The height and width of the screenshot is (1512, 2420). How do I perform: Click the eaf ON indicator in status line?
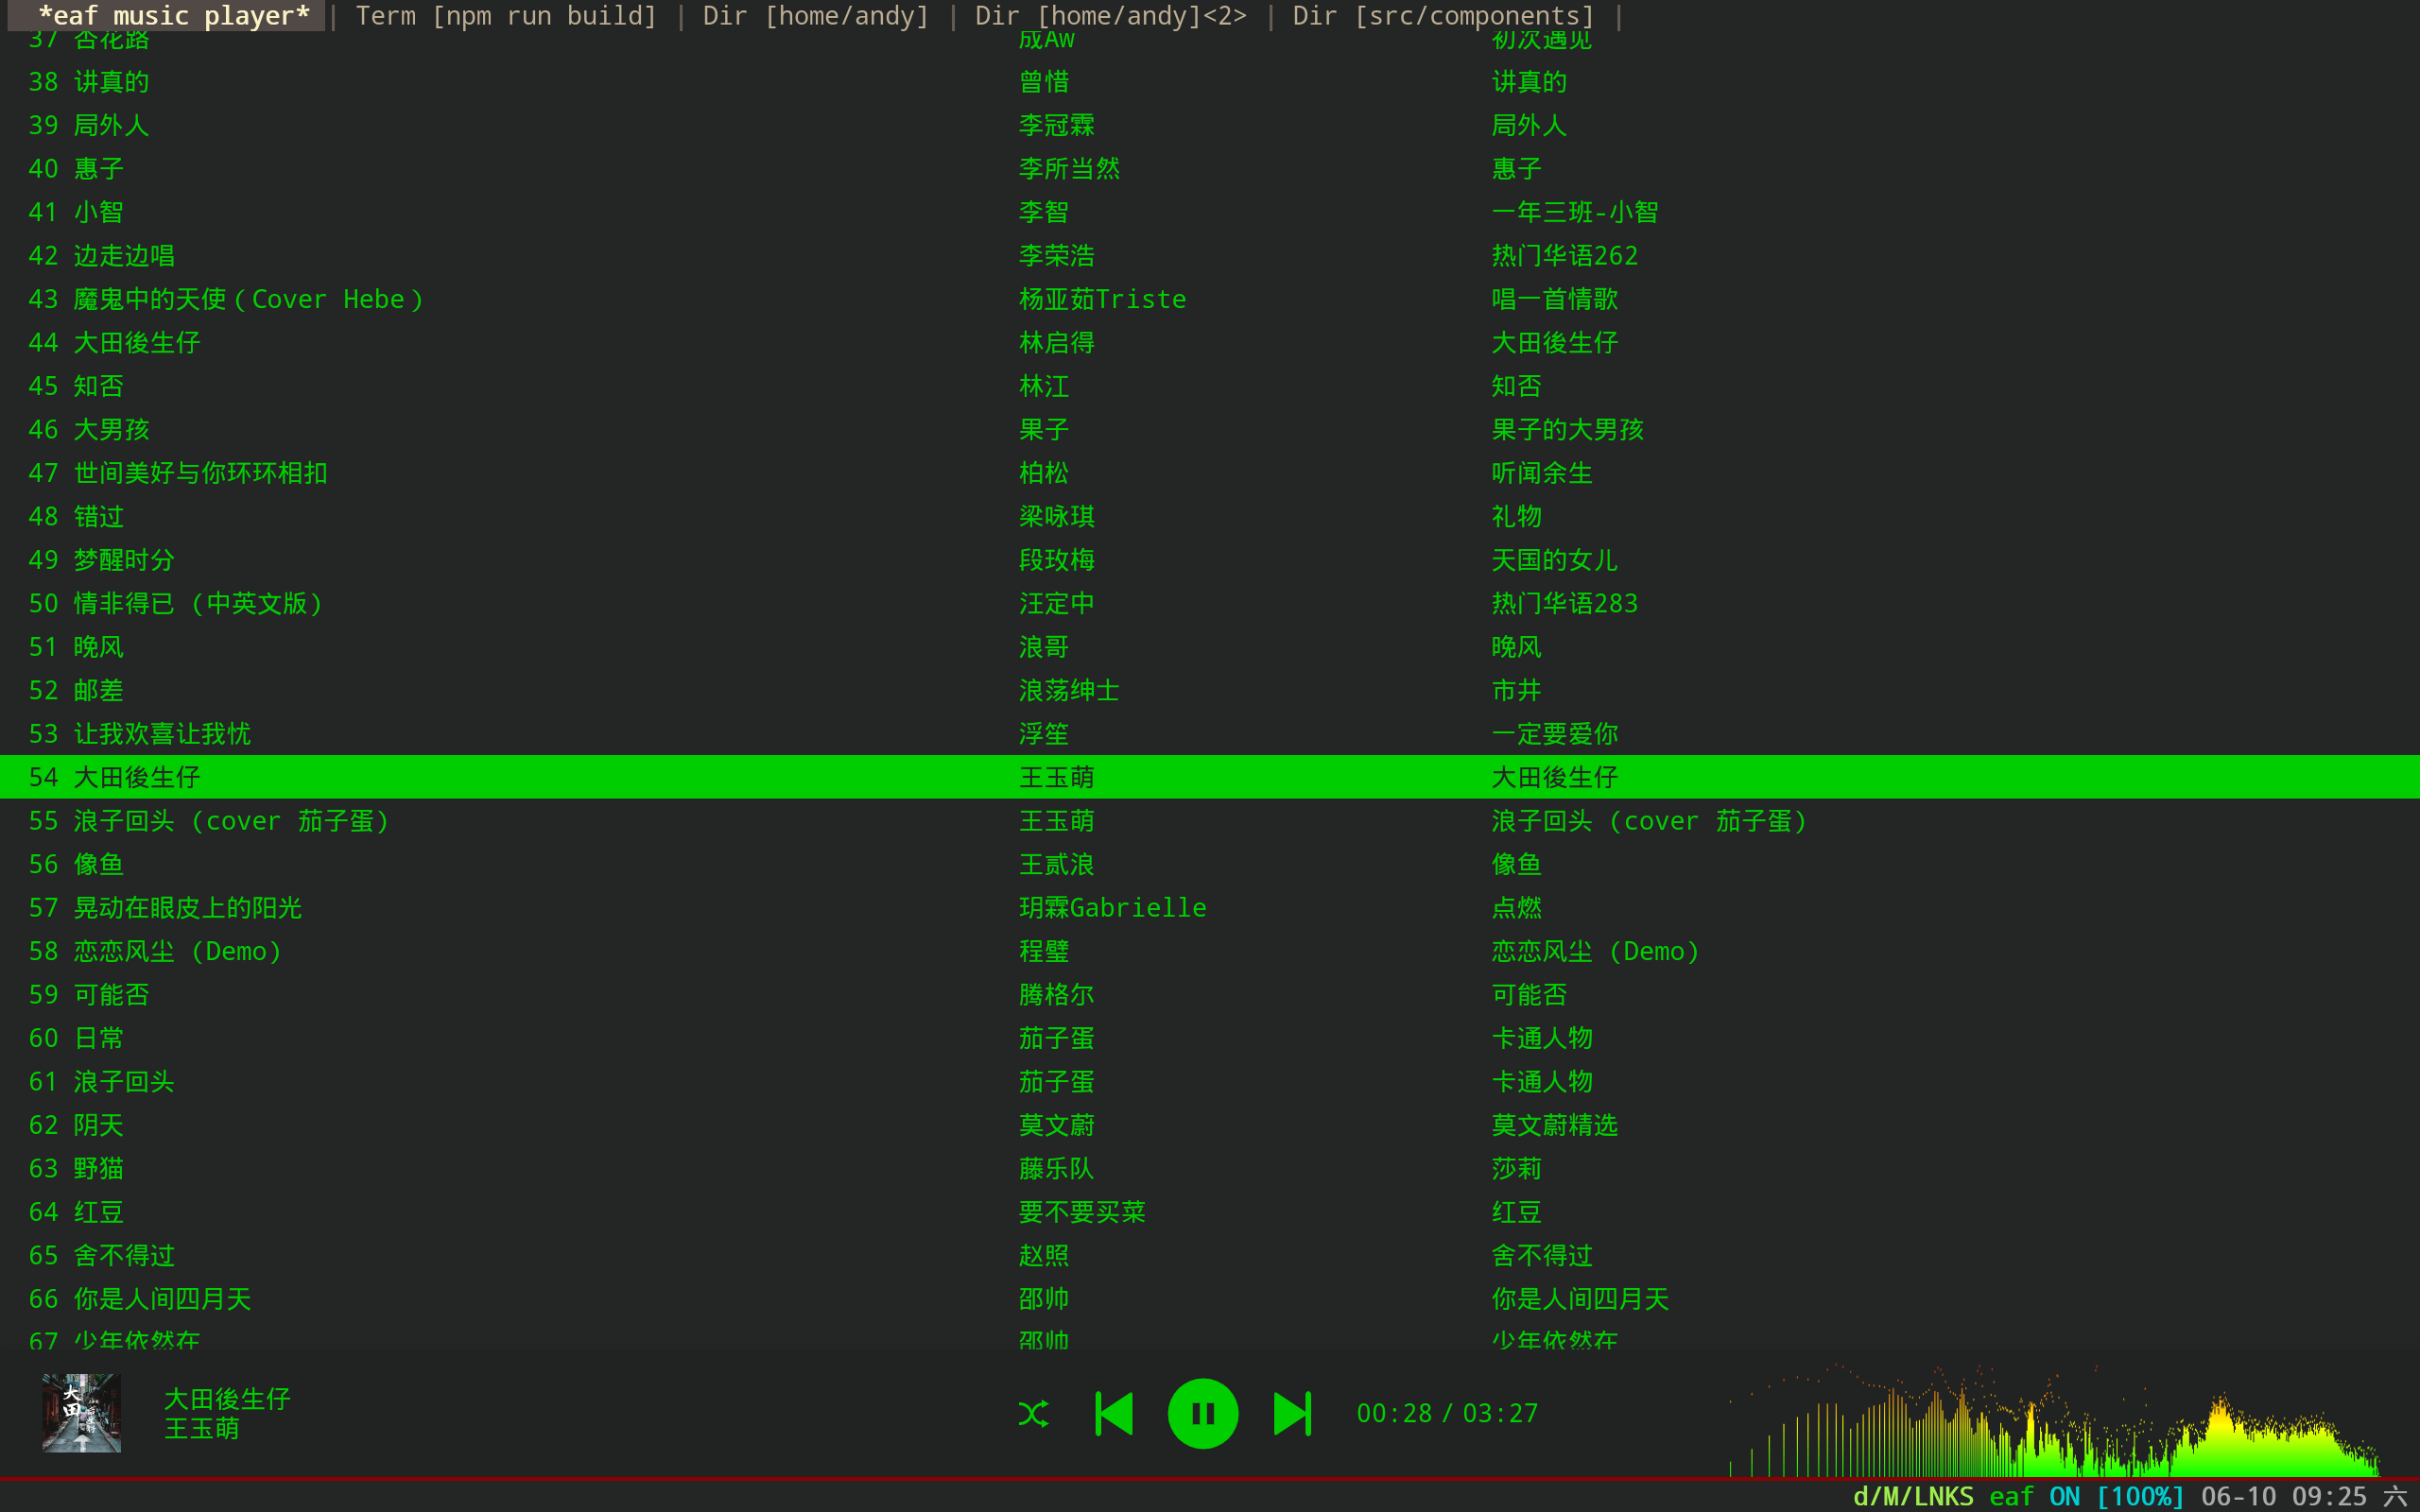pos(2034,1497)
